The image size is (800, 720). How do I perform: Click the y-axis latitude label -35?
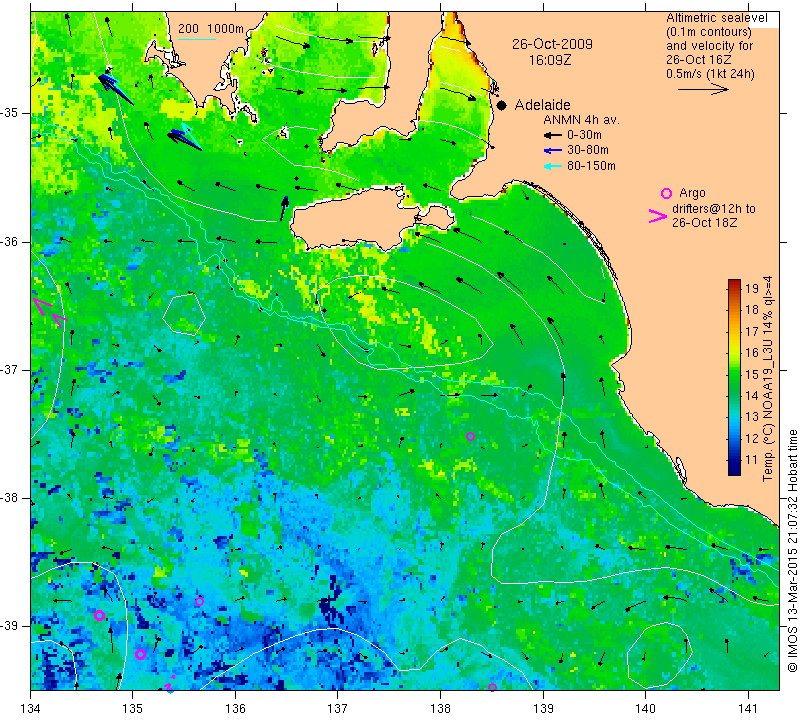pos(10,113)
